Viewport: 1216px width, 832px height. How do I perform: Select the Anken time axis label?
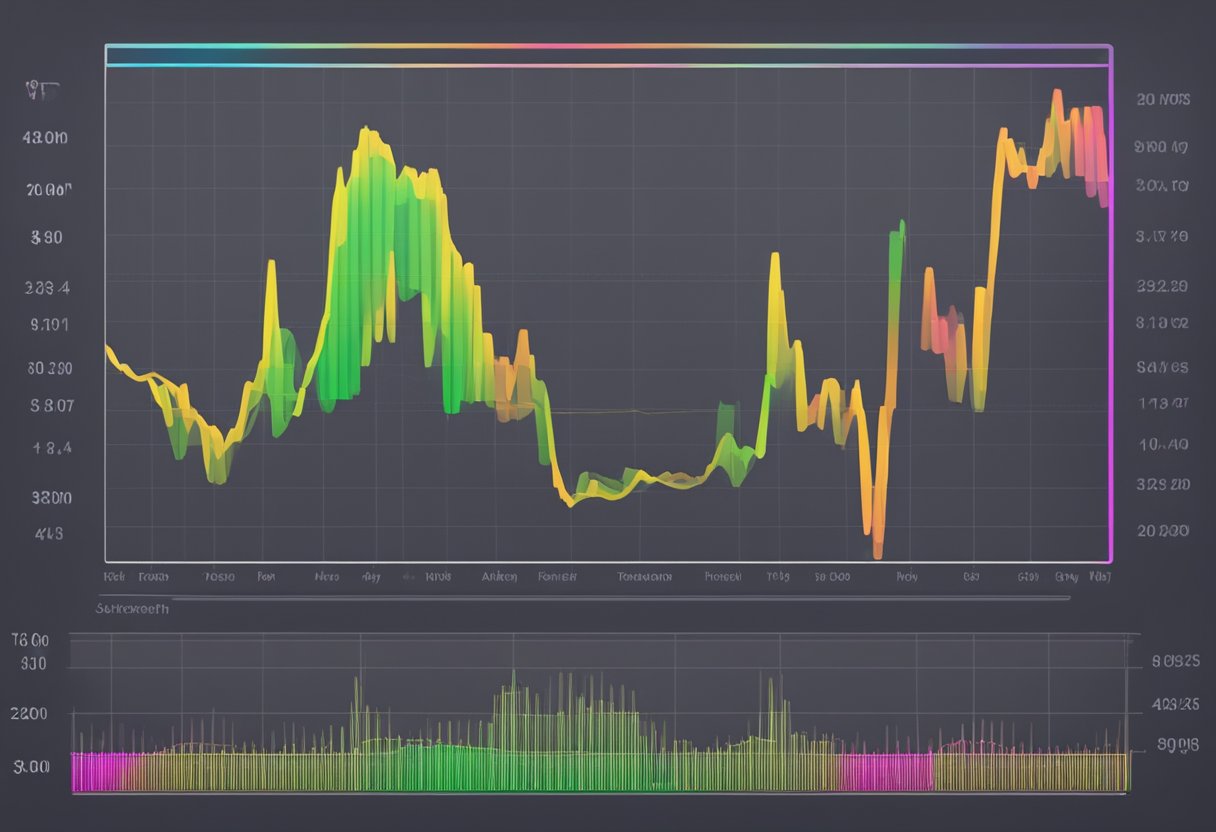pos(499,577)
